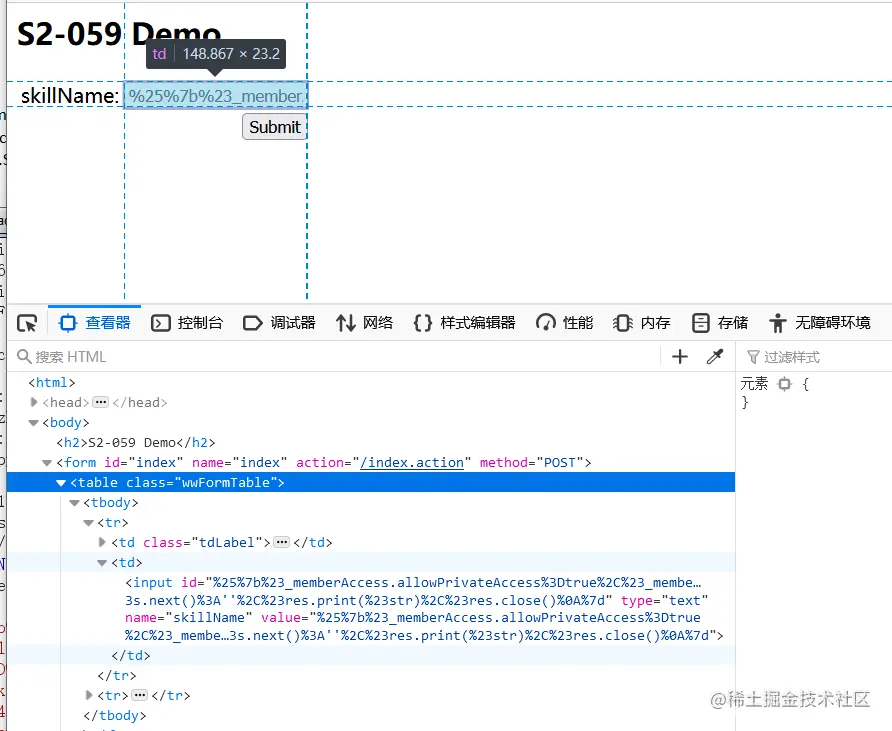This screenshot has width=892, height=731.
Task: Collapse the first tr node
Action: (88, 523)
